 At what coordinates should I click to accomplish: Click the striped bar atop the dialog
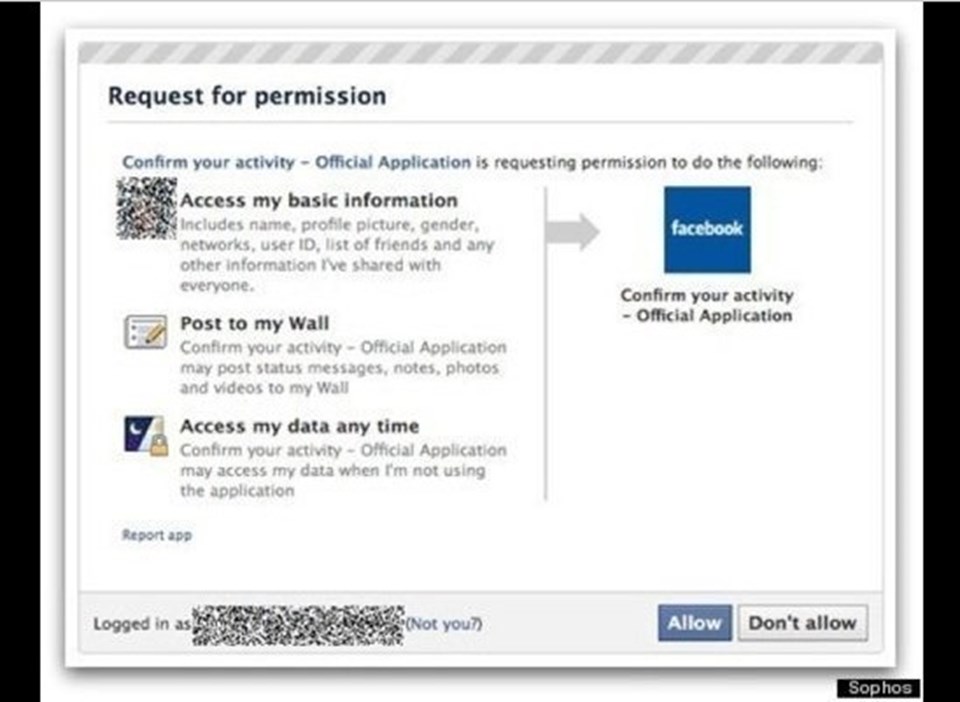[481, 53]
